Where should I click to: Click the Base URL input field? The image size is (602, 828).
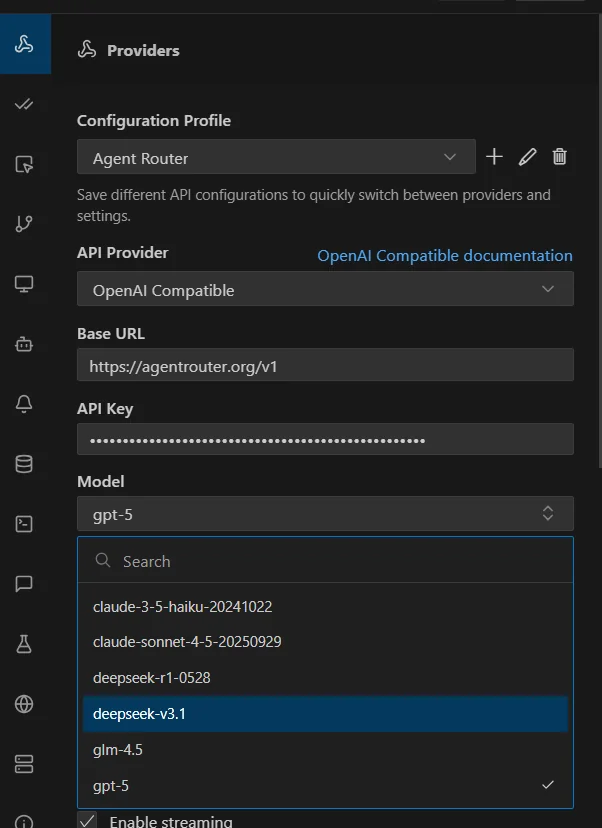[325, 366]
